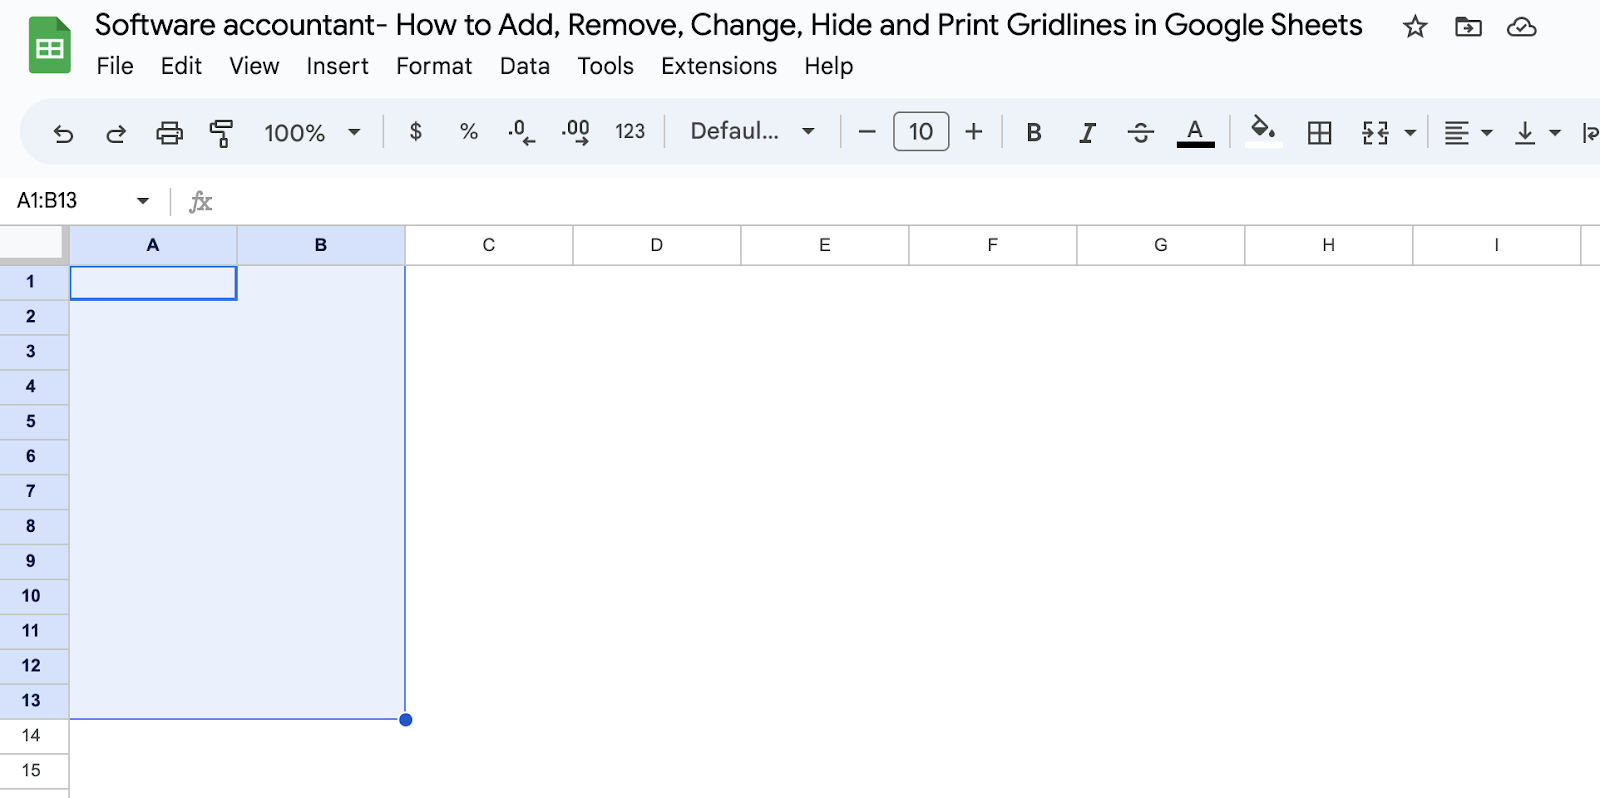Click the Print icon

(169, 132)
